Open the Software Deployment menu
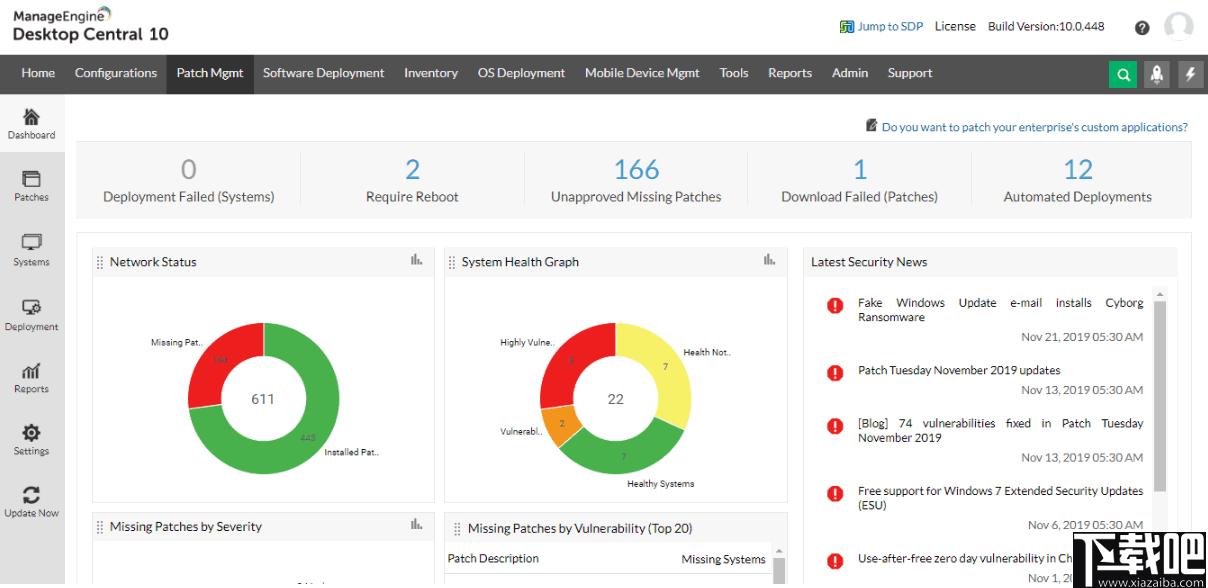This screenshot has height=588, width=1208. [324, 73]
